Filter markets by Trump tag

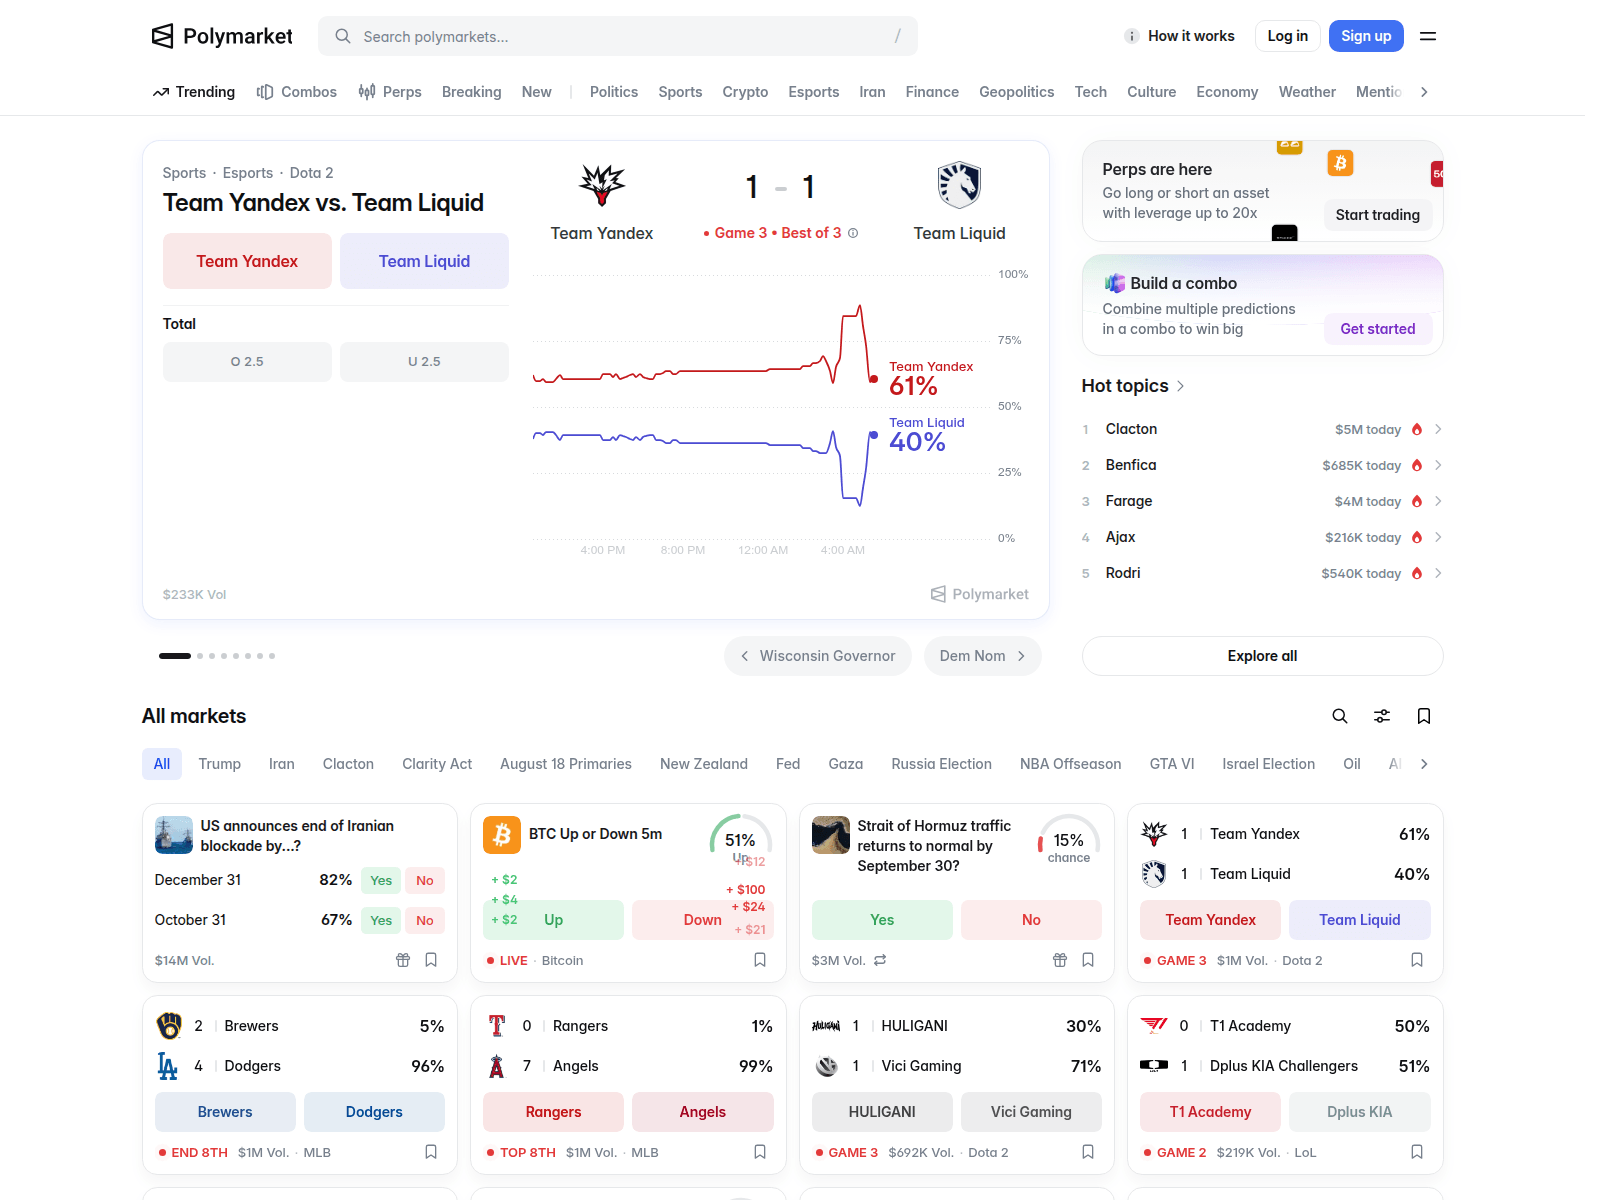point(220,764)
